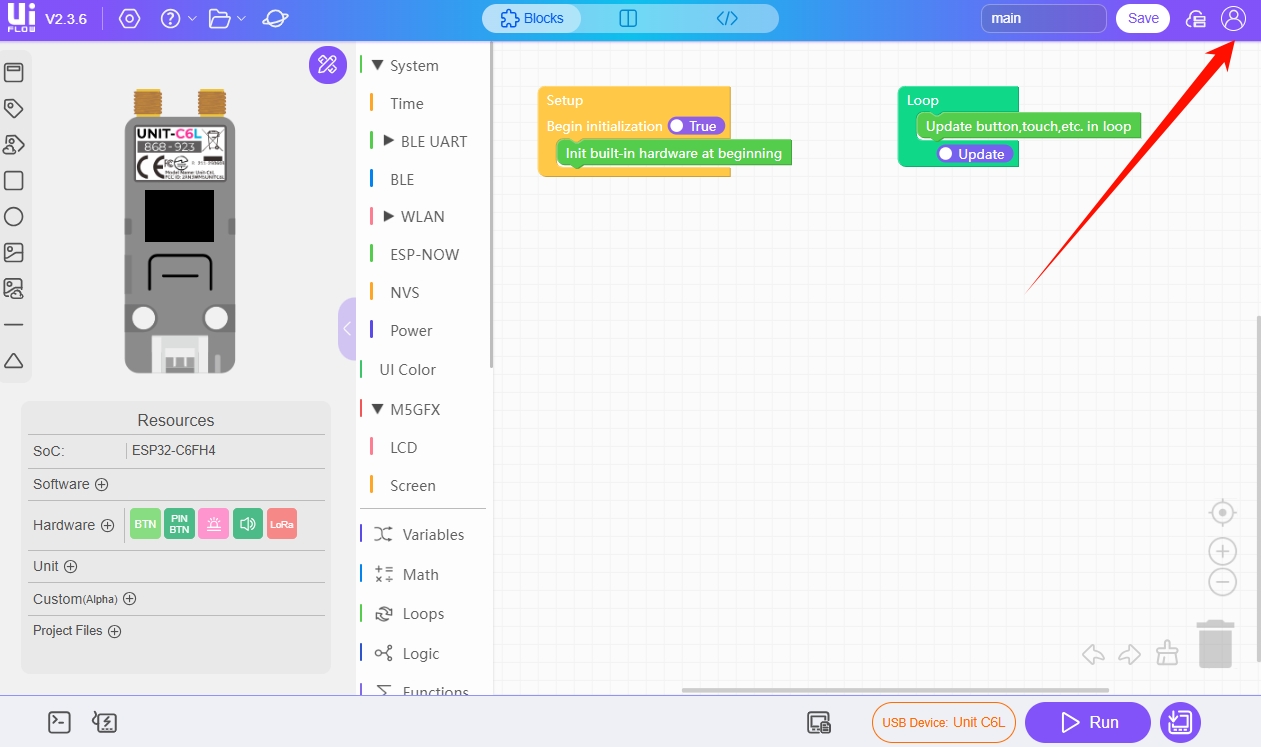Screen dimensions: 1261x747
Task: Toggle the True switch in Setup block
Action: [695, 126]
